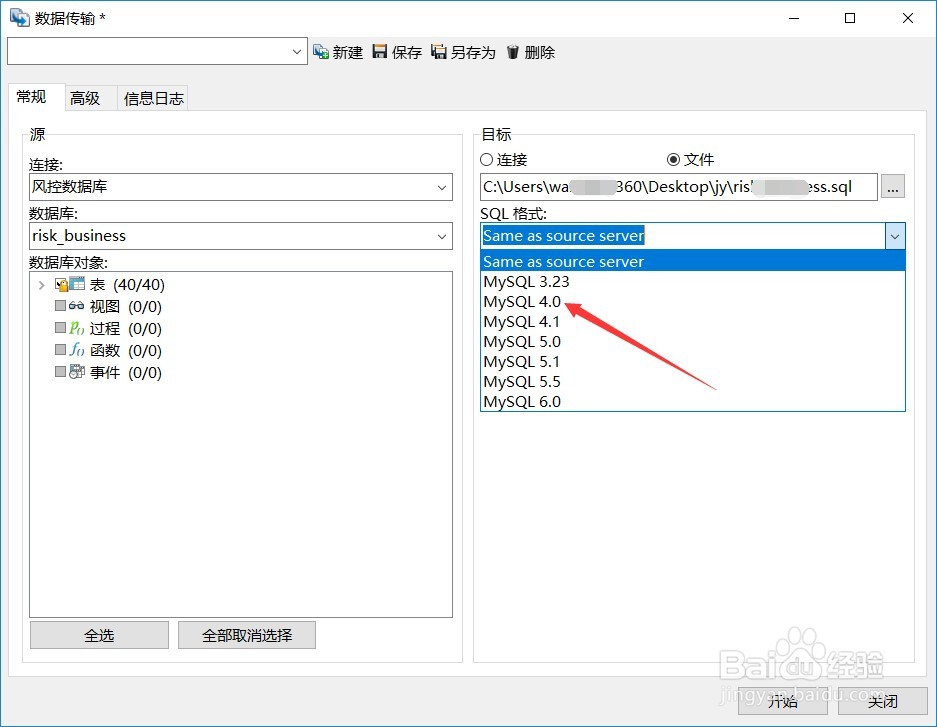Expand the 表 tree node
The height and width of the screenshot is (727, 937).
click(41, 284)
